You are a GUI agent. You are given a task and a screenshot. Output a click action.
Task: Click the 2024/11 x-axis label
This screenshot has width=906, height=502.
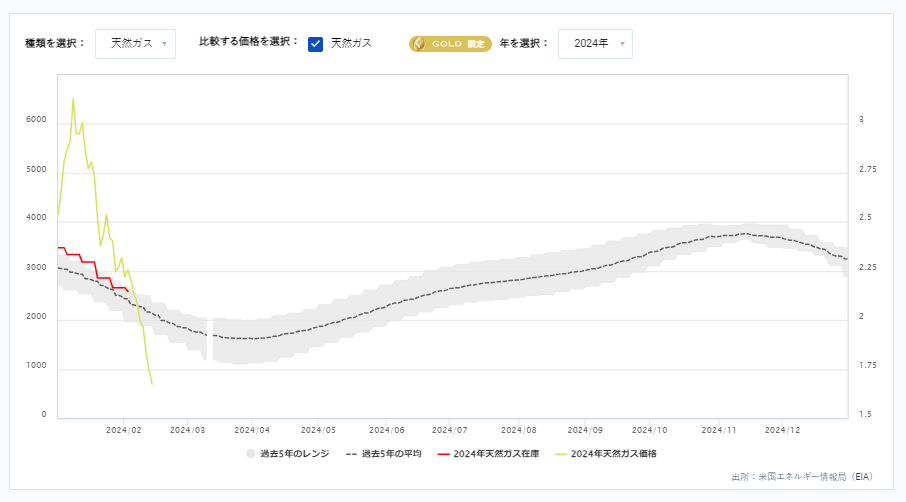coord(719,430)
